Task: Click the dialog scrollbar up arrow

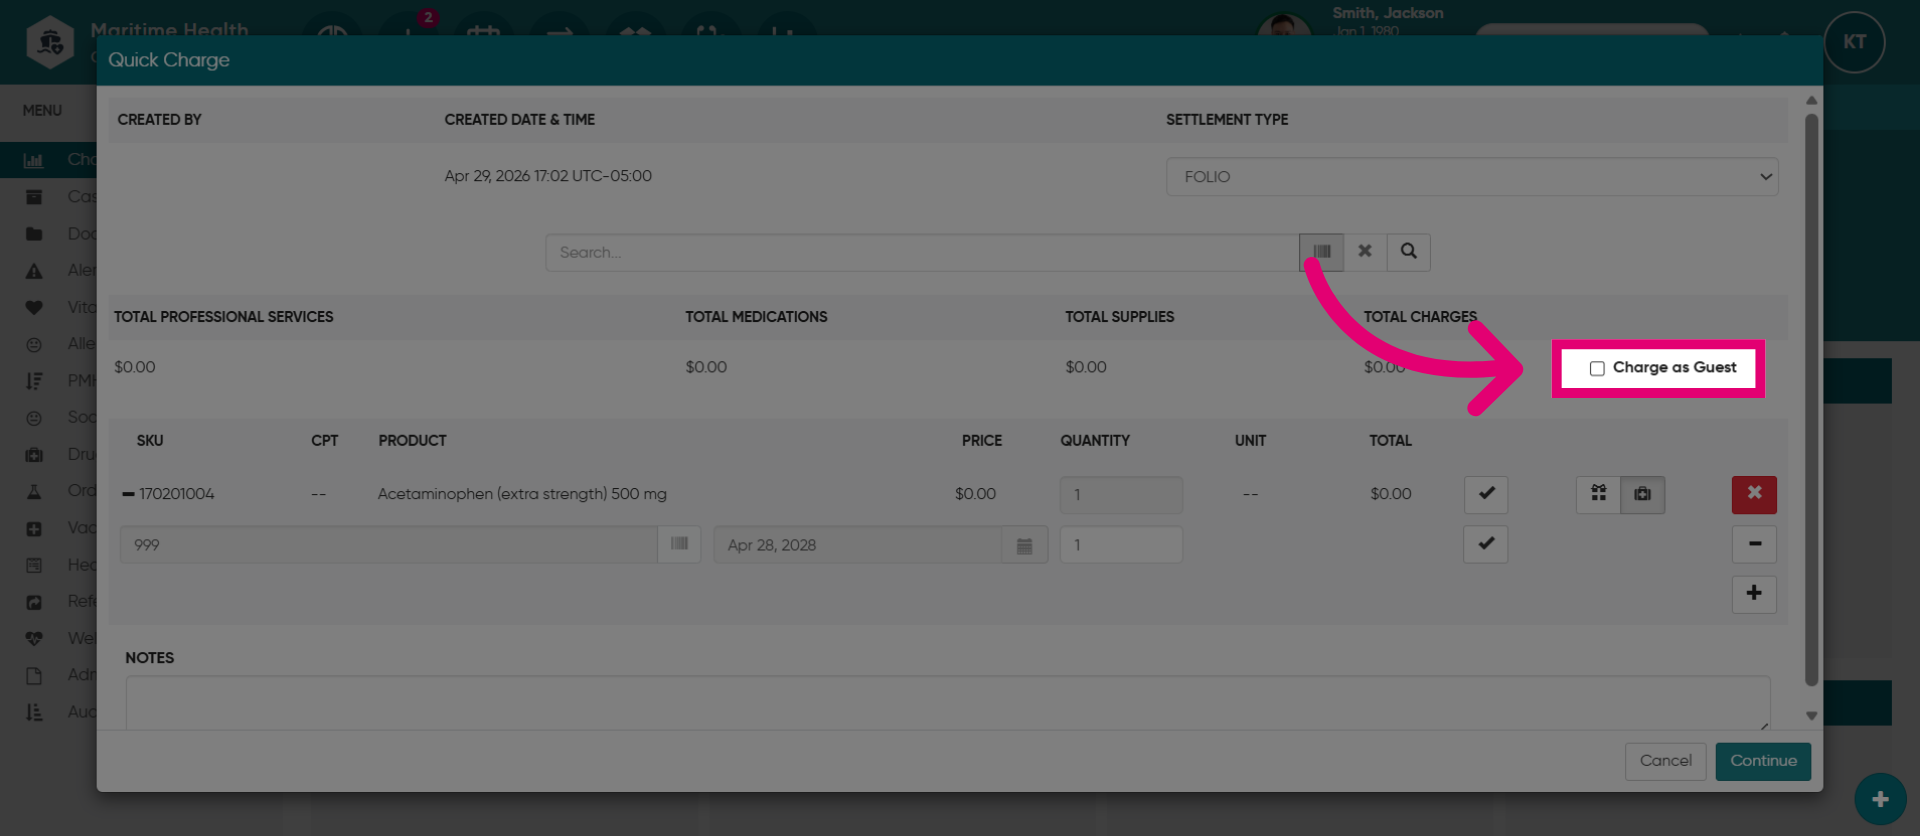Action: pyautogui.click(x=1811, y=100)
